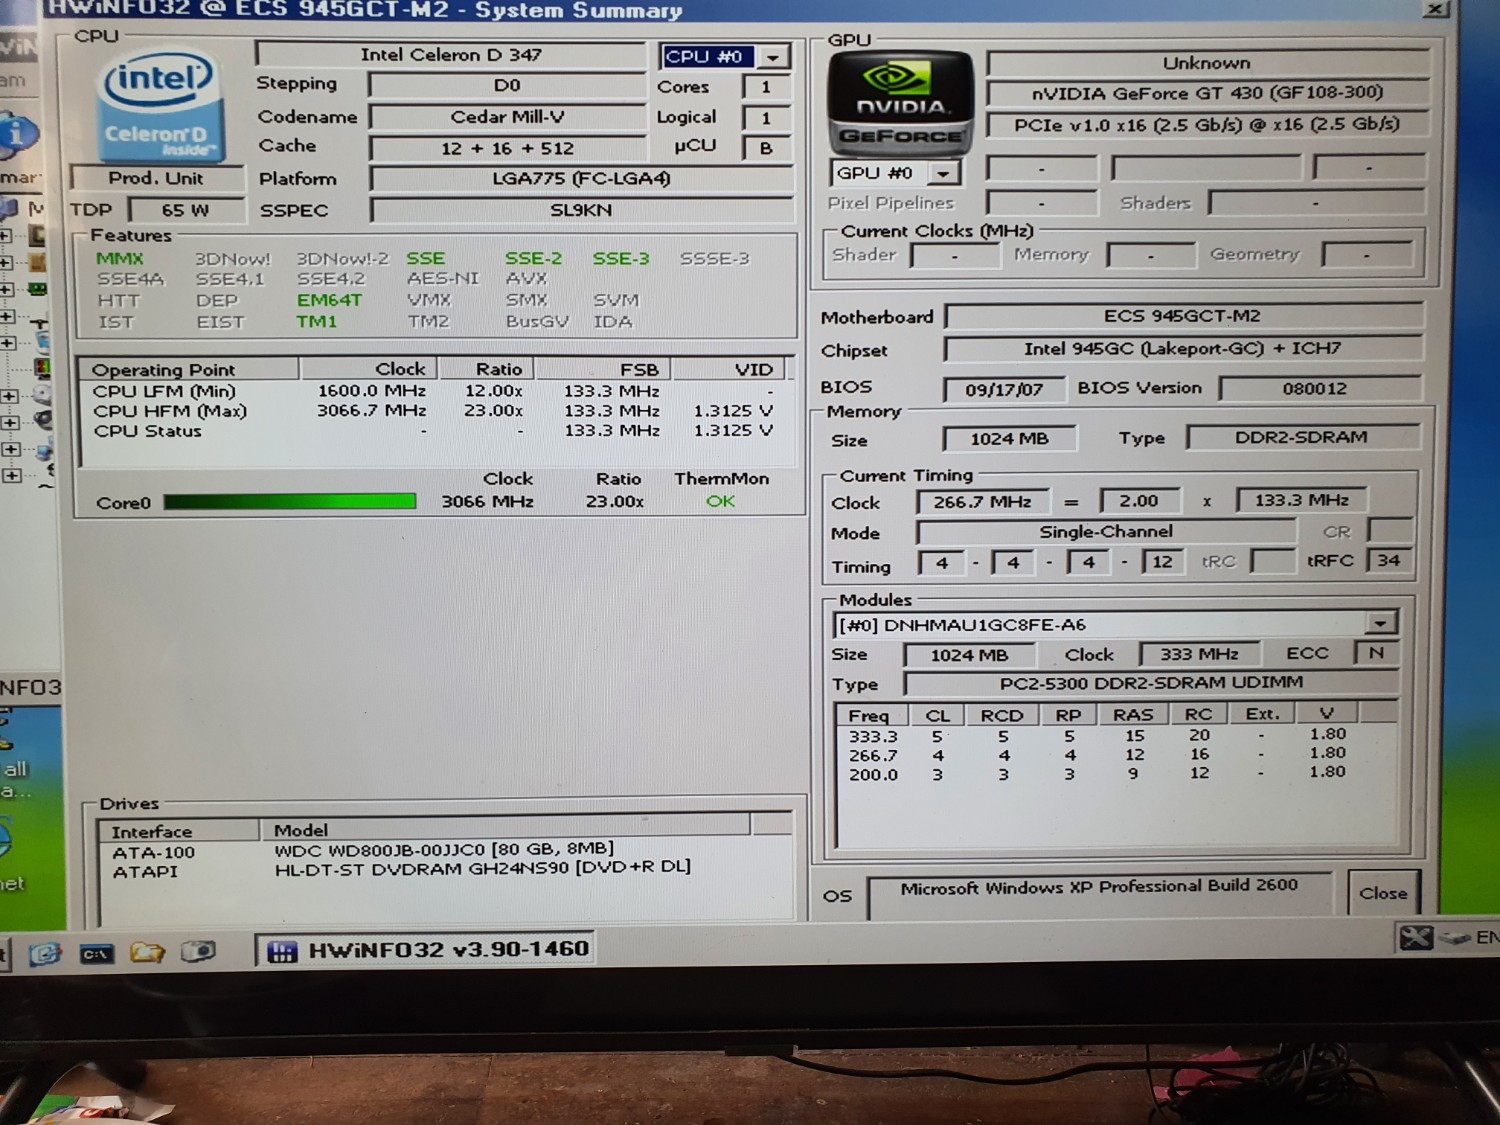Screen dimensions: 1500x1125
Task: Click the VID column header
Action: click(731, 370)
